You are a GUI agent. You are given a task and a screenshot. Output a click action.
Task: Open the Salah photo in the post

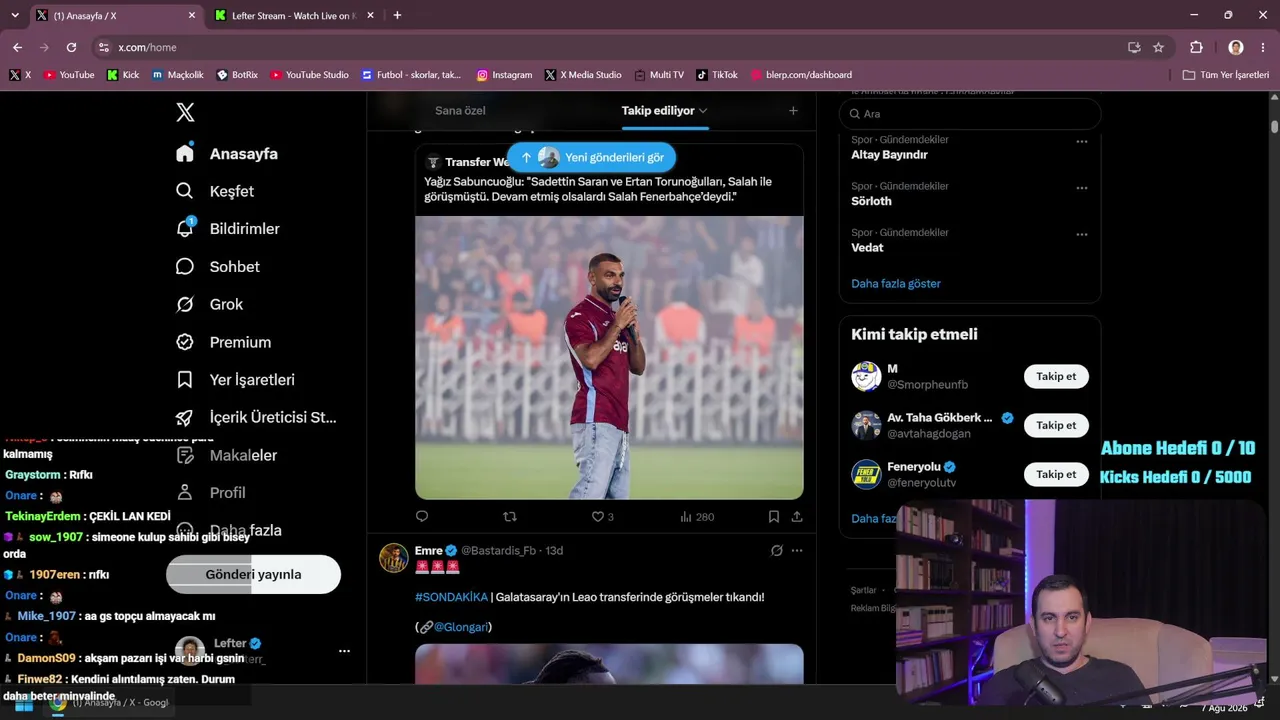tap(609, 358)
